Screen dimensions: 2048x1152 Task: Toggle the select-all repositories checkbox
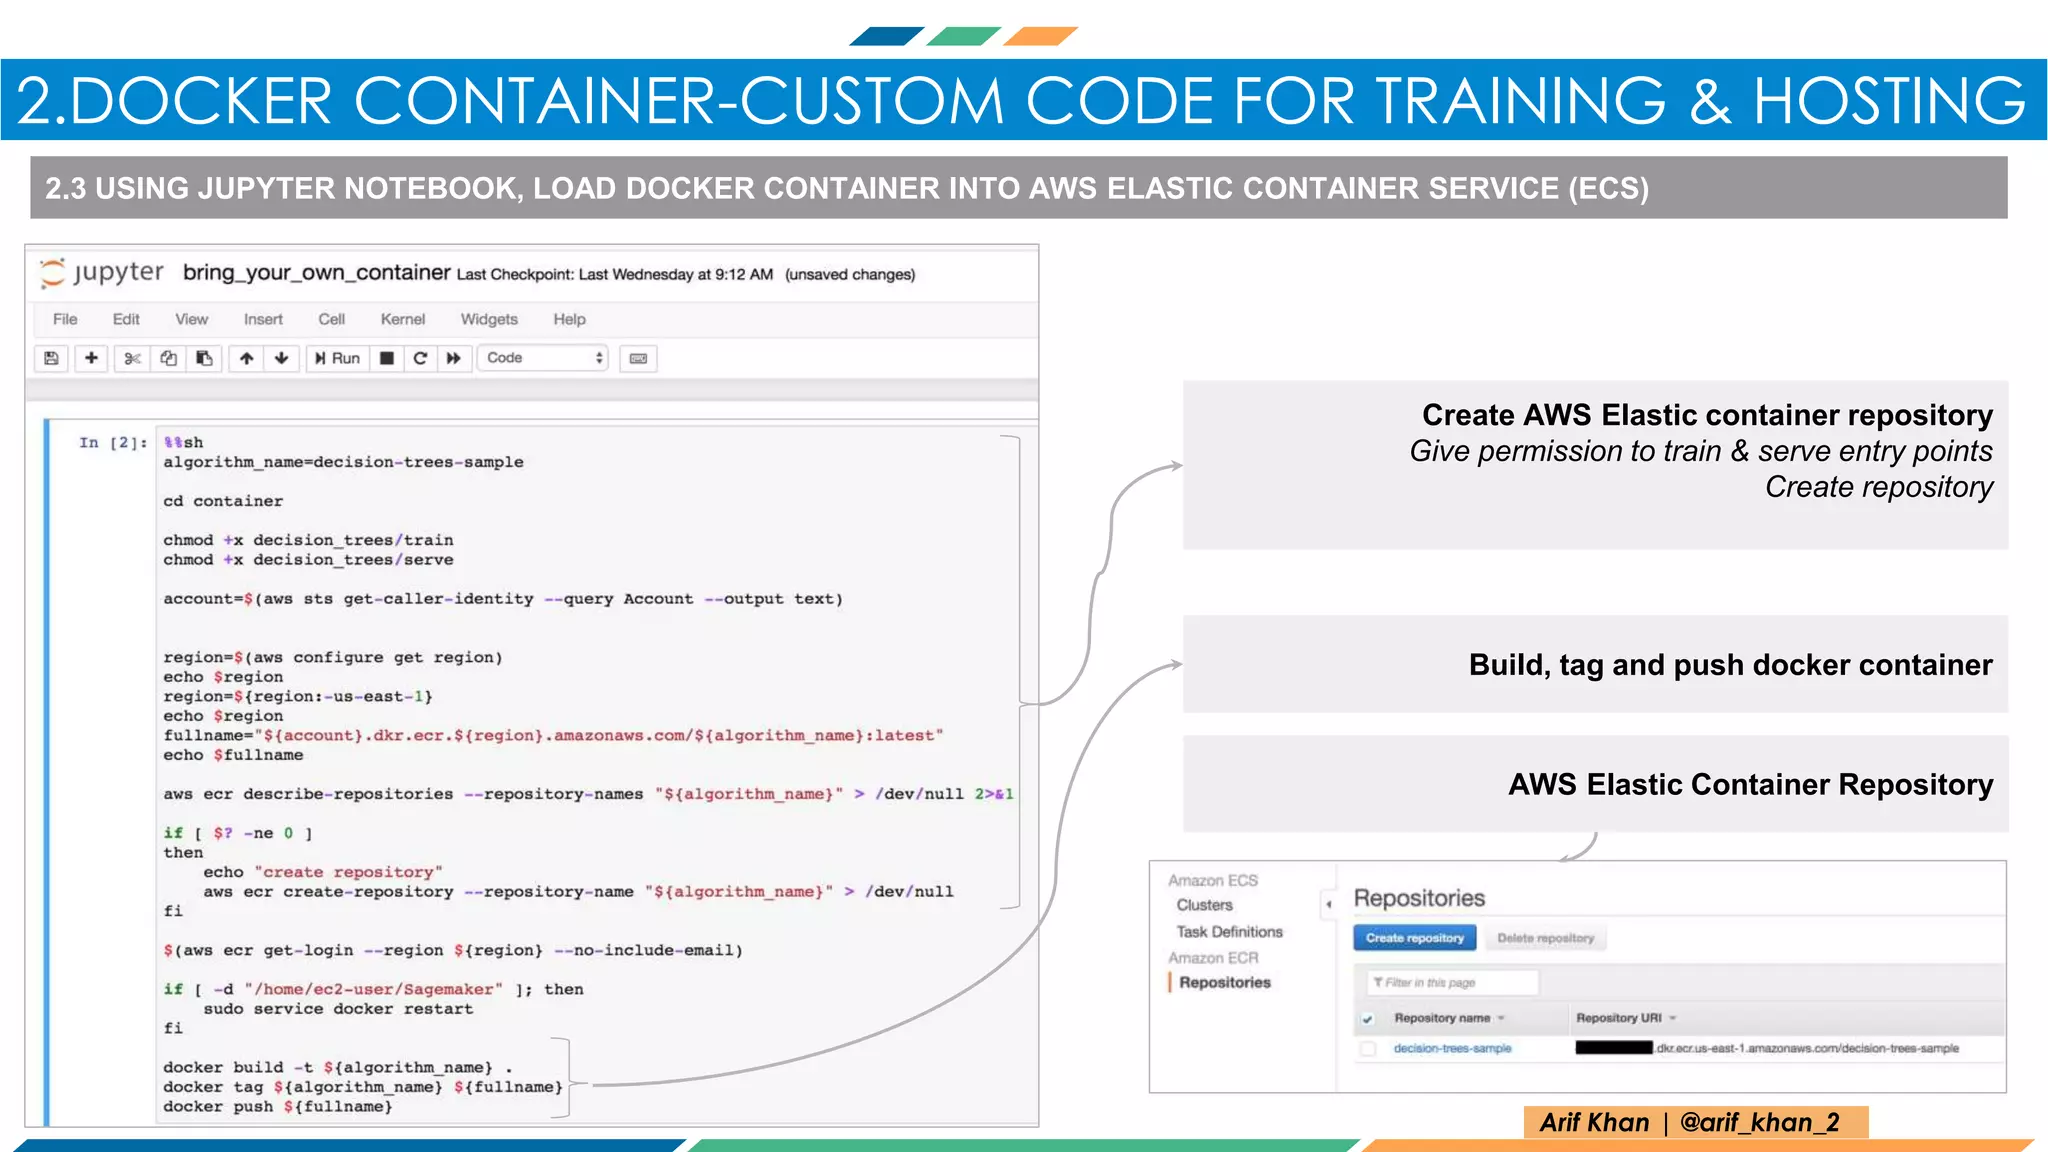click(x=1368, y=1019)
